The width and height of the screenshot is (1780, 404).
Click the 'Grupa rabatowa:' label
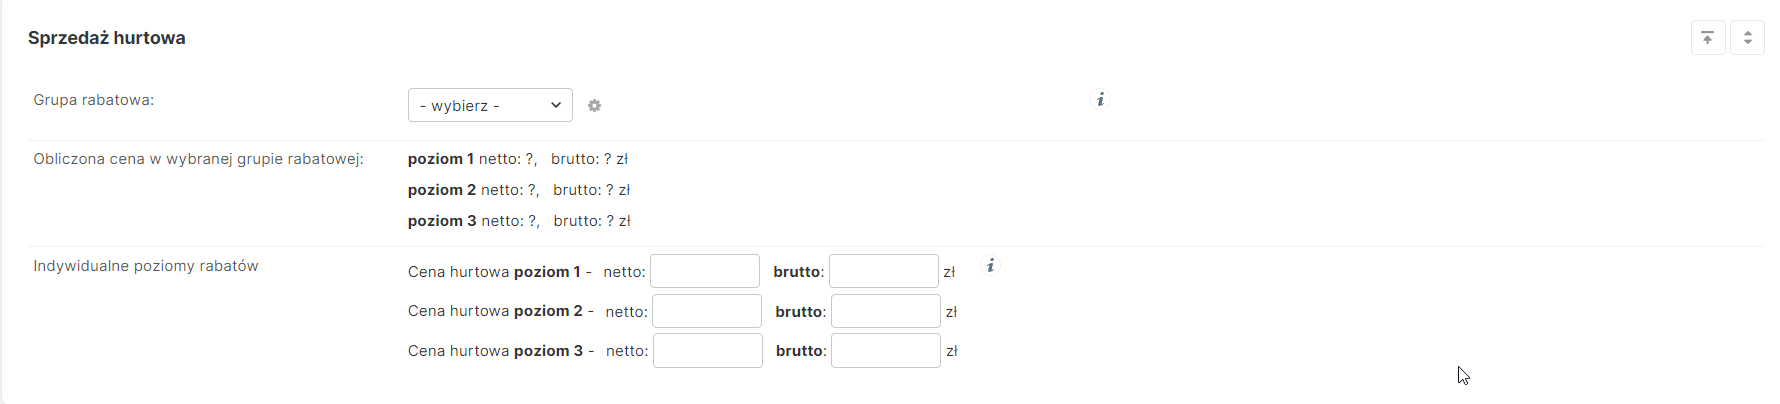click(x=94, y=100)
